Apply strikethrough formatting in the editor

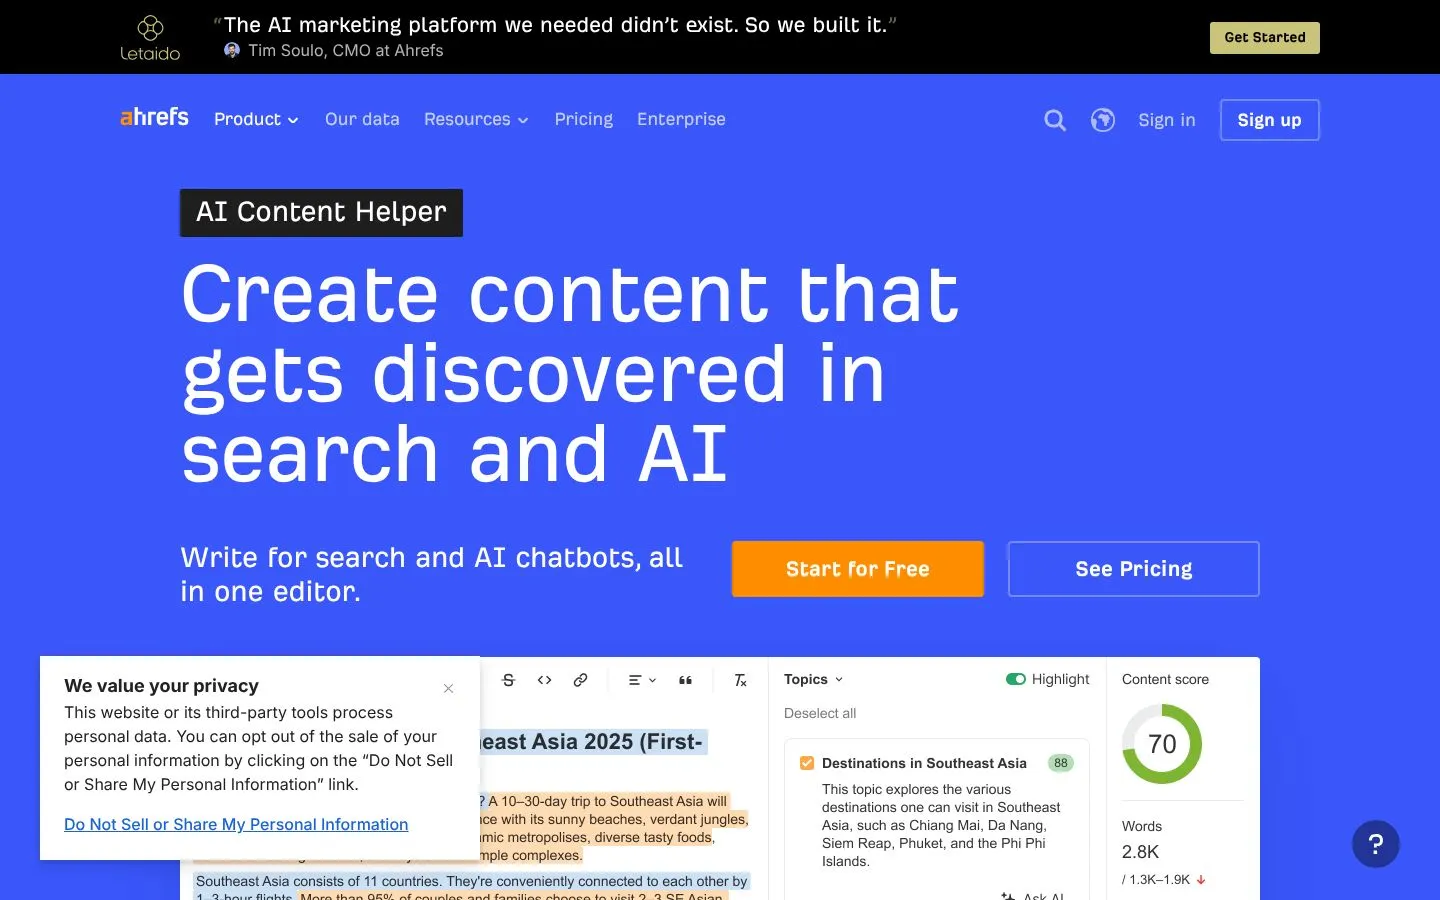click(x=508, y=680)
